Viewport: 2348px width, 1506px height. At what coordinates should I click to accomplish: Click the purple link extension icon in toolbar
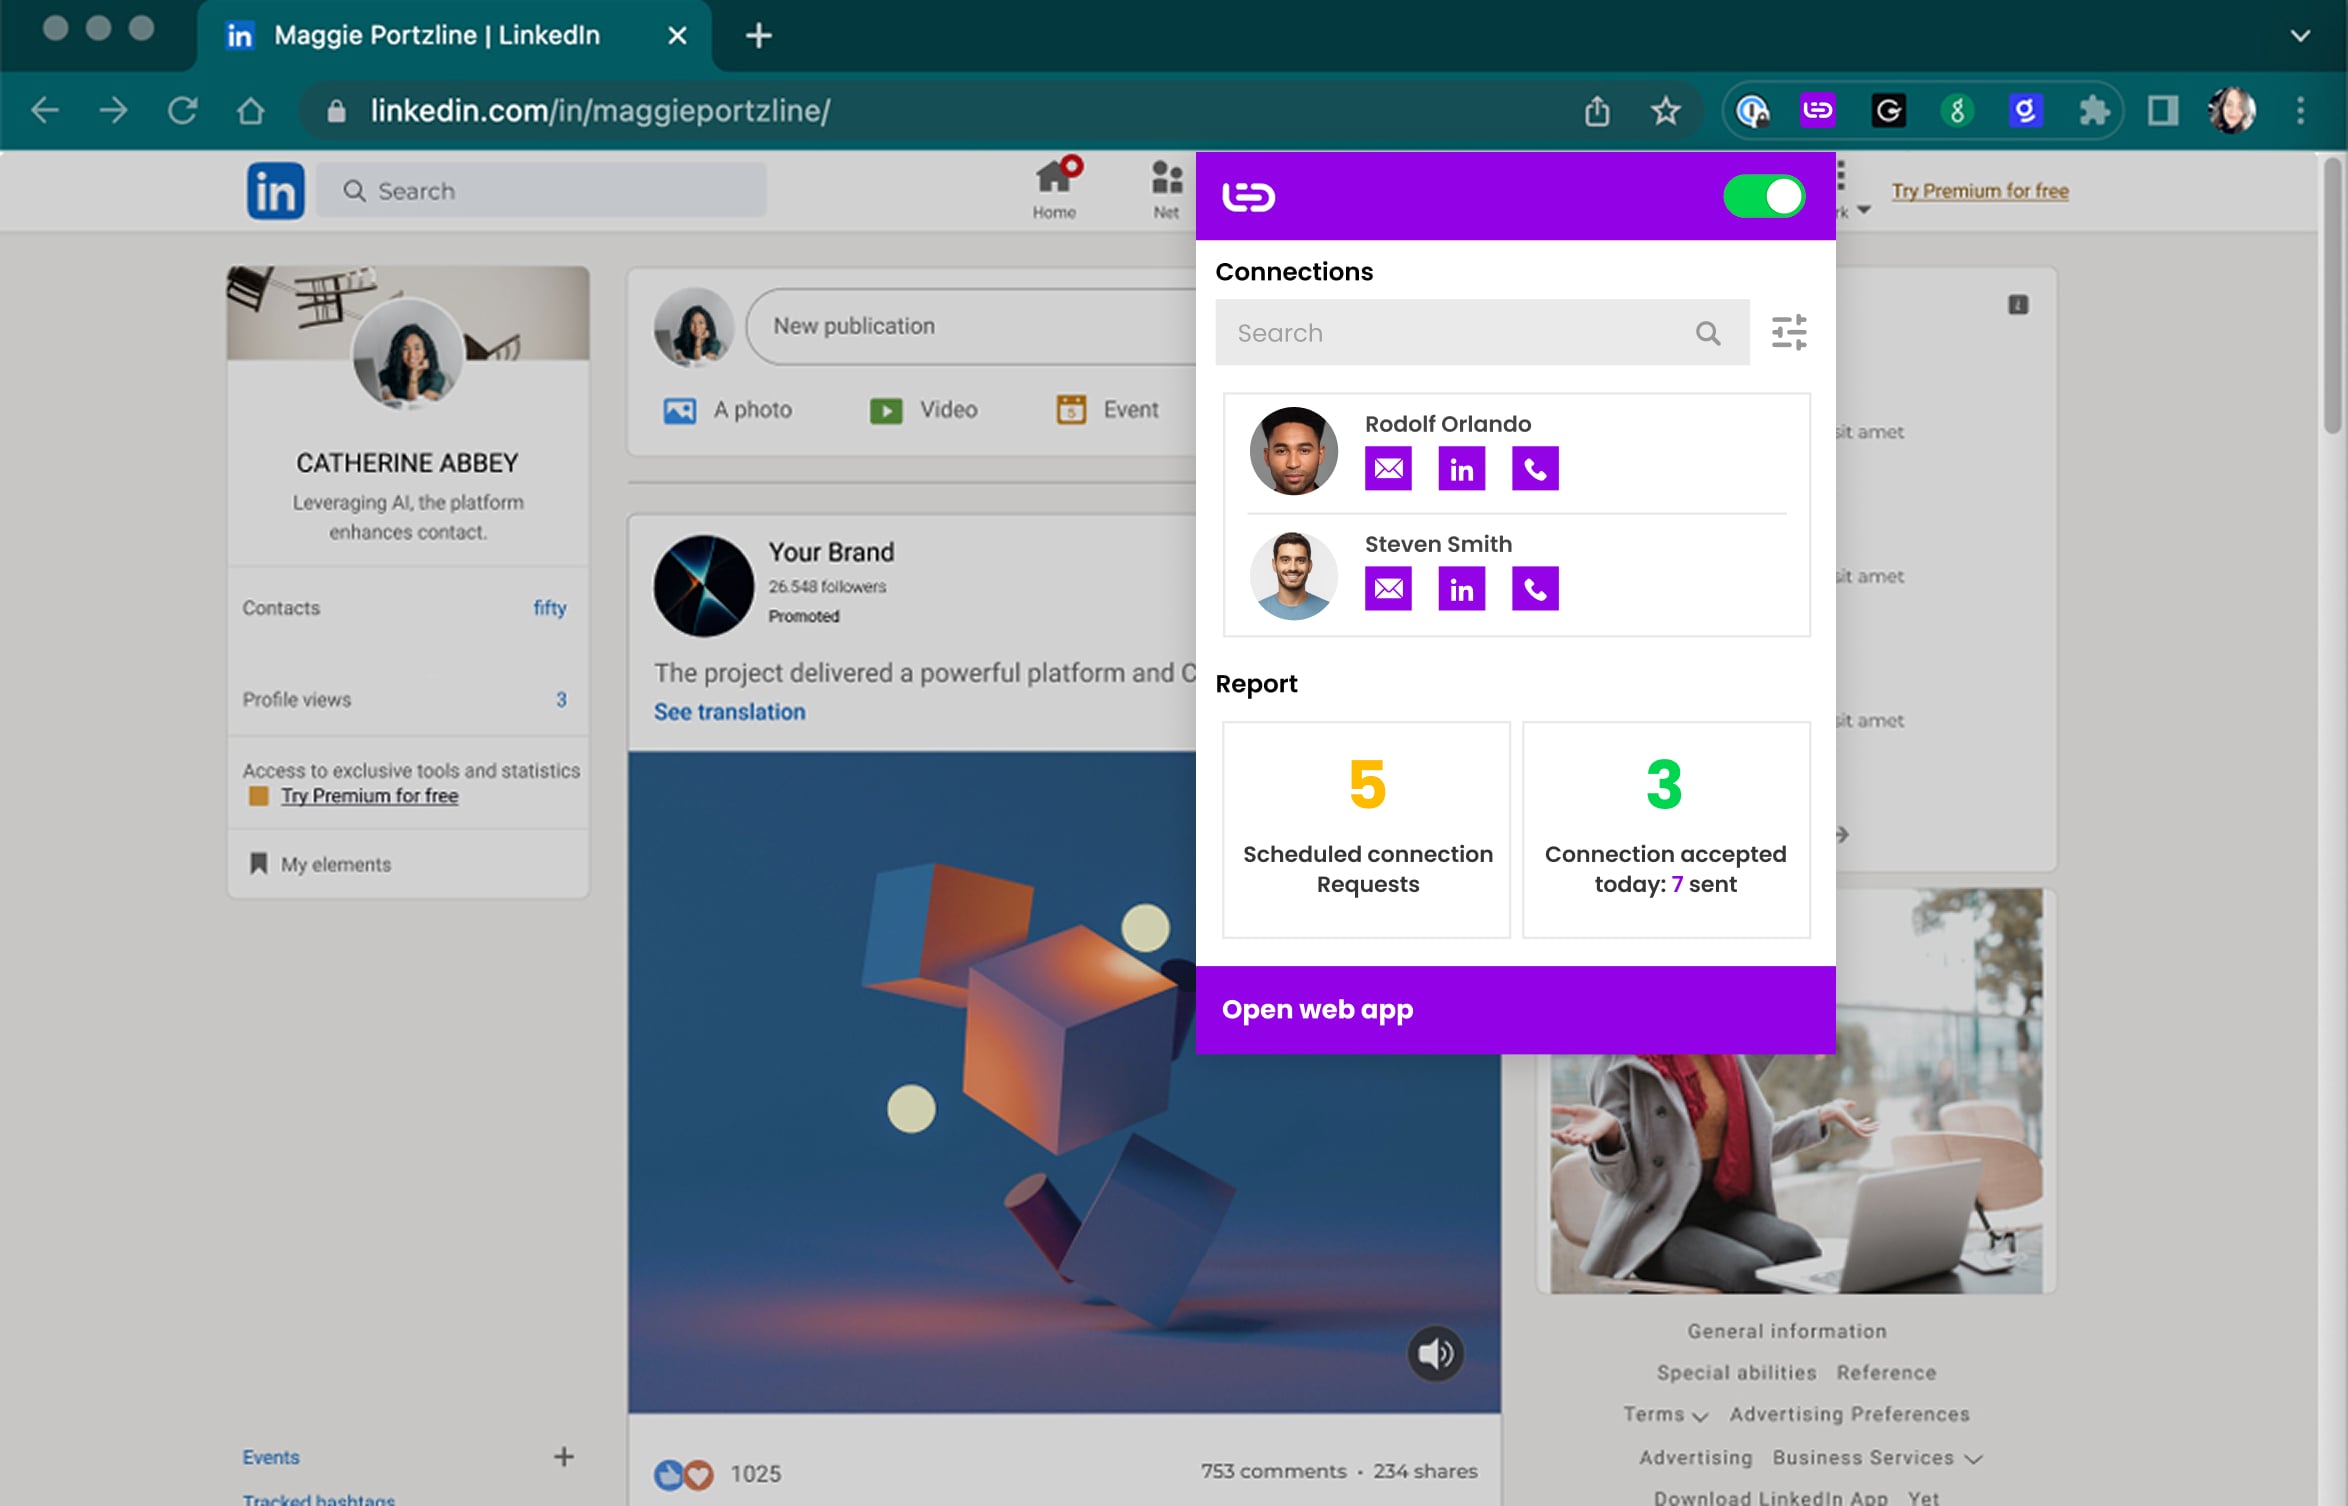pos(1817,110)
